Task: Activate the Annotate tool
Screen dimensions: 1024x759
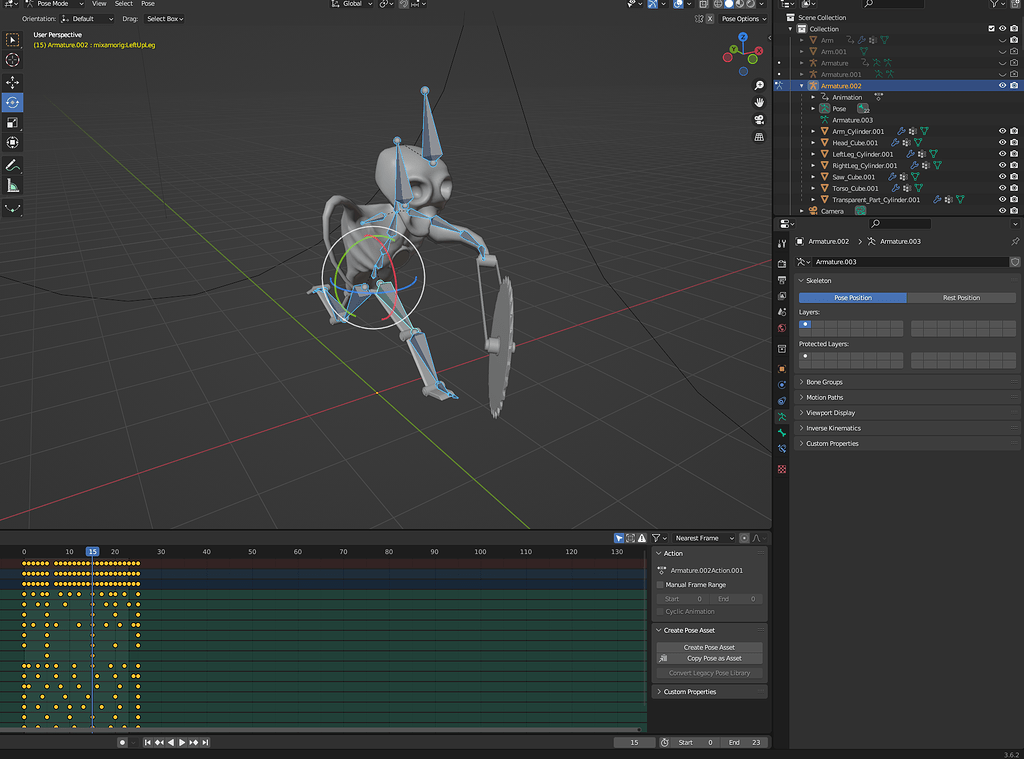Action: pyautogui.click(x=12, y=163)
